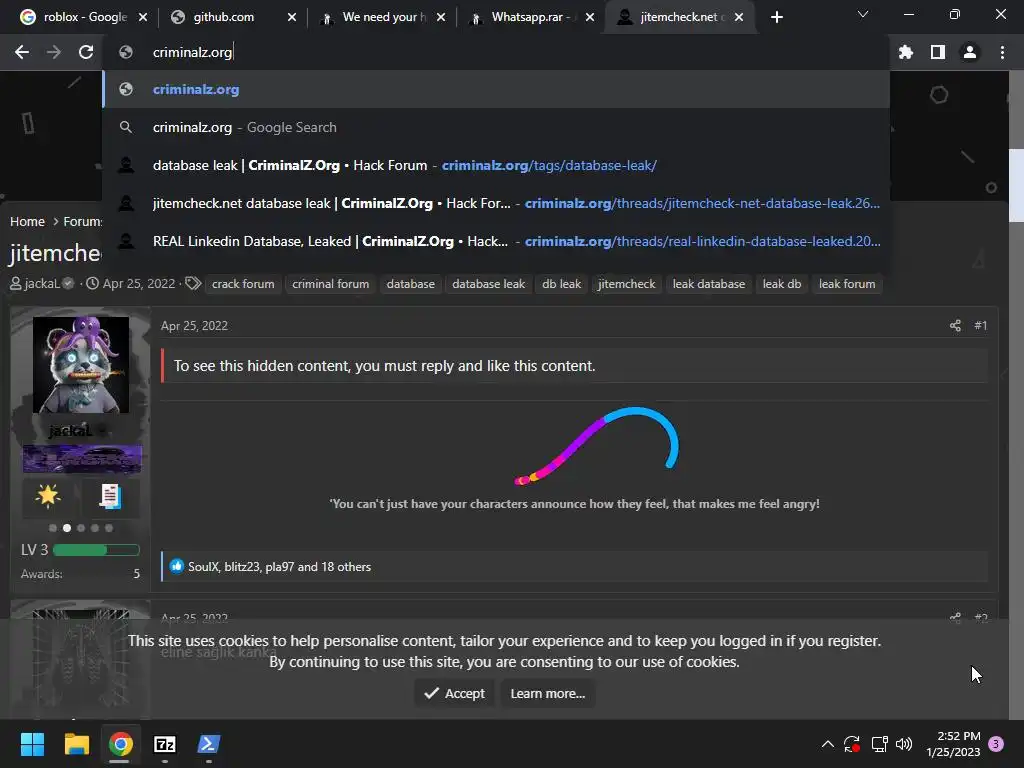Screen dimensions: 1024x768
Task: Click the page vertical scrollbar
Action: tap(1016, 186)
